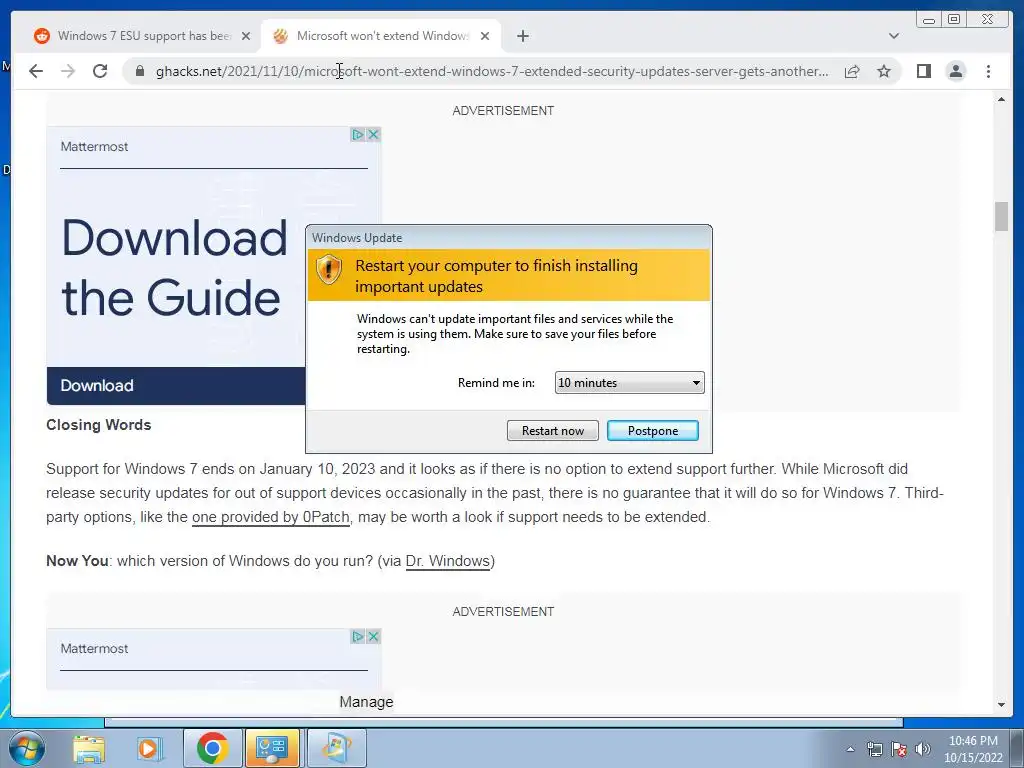Viewport: 1024px width, 768px height.
Task: Open the Control Panel taskbar item
Action: 272,748
